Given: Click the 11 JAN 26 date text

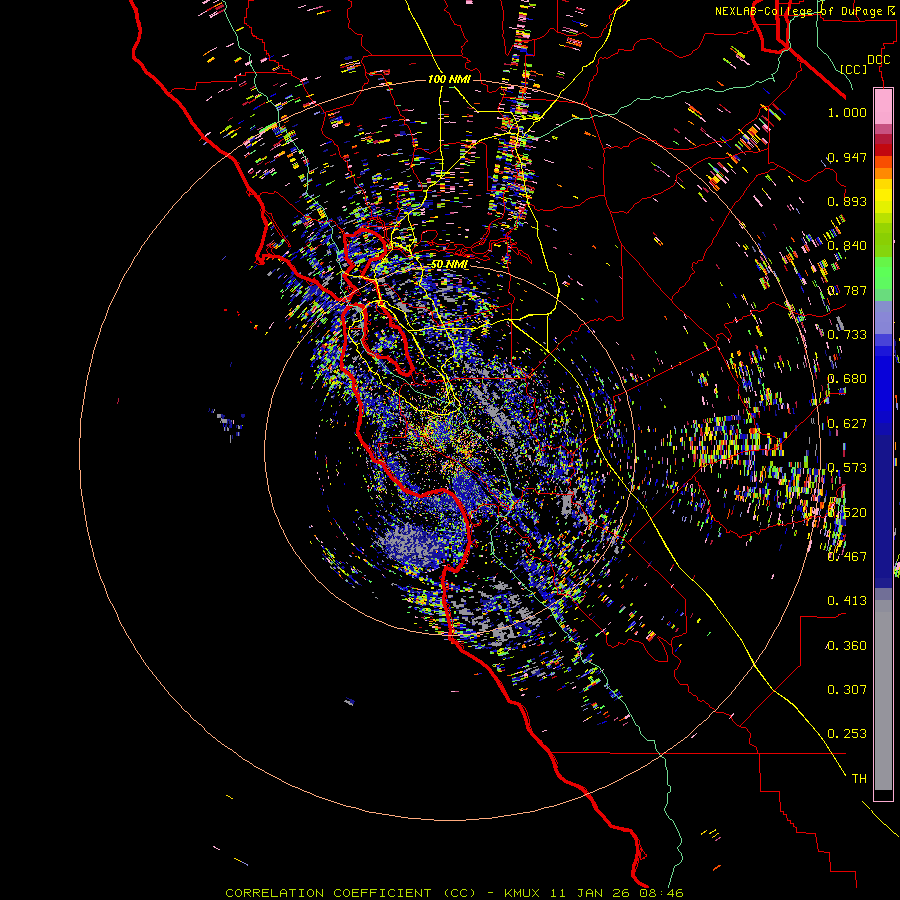Looking at the screenshot, I should click(589, 893).
